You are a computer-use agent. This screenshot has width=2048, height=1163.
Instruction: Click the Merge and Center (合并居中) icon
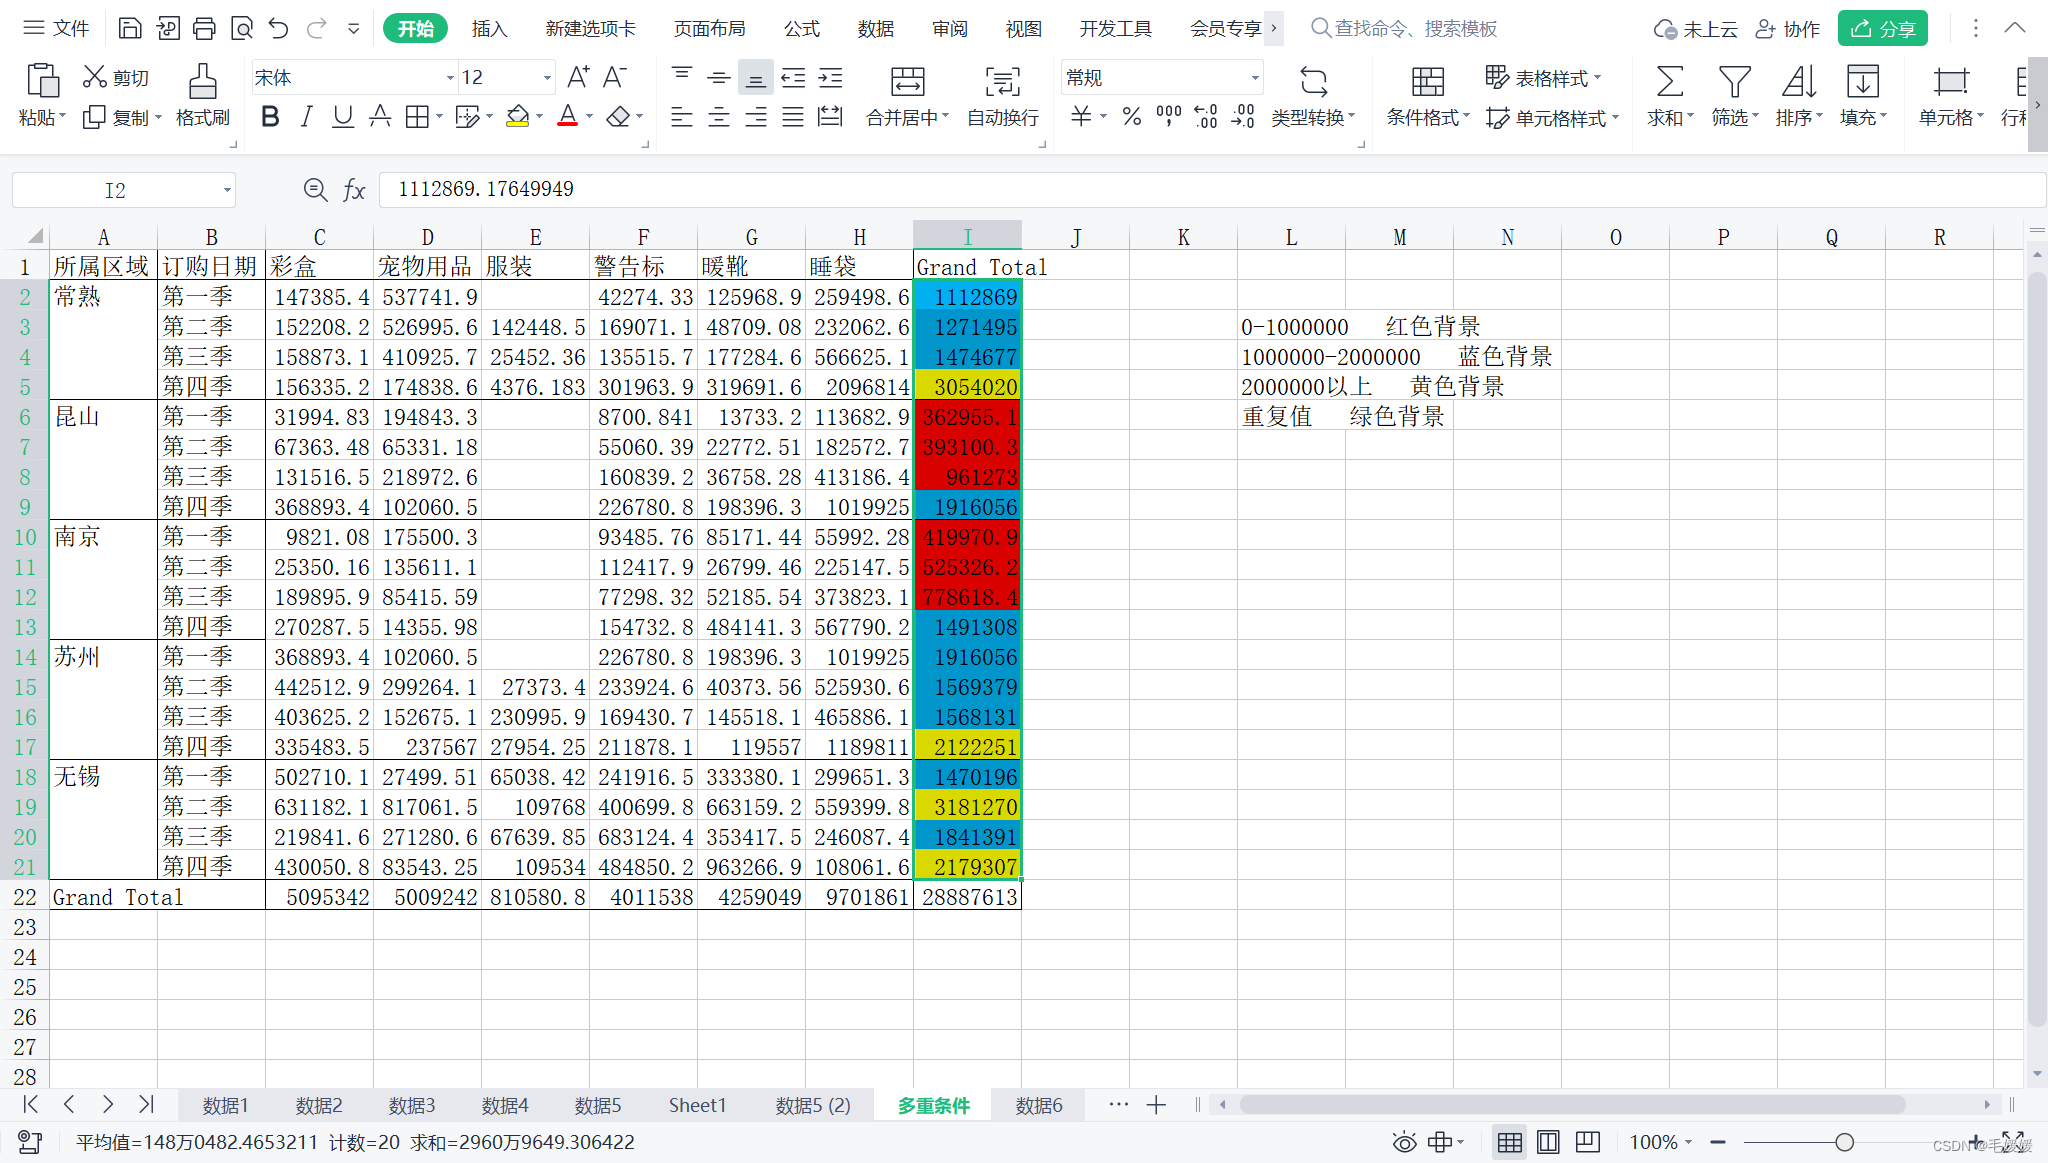pos(907,82)
